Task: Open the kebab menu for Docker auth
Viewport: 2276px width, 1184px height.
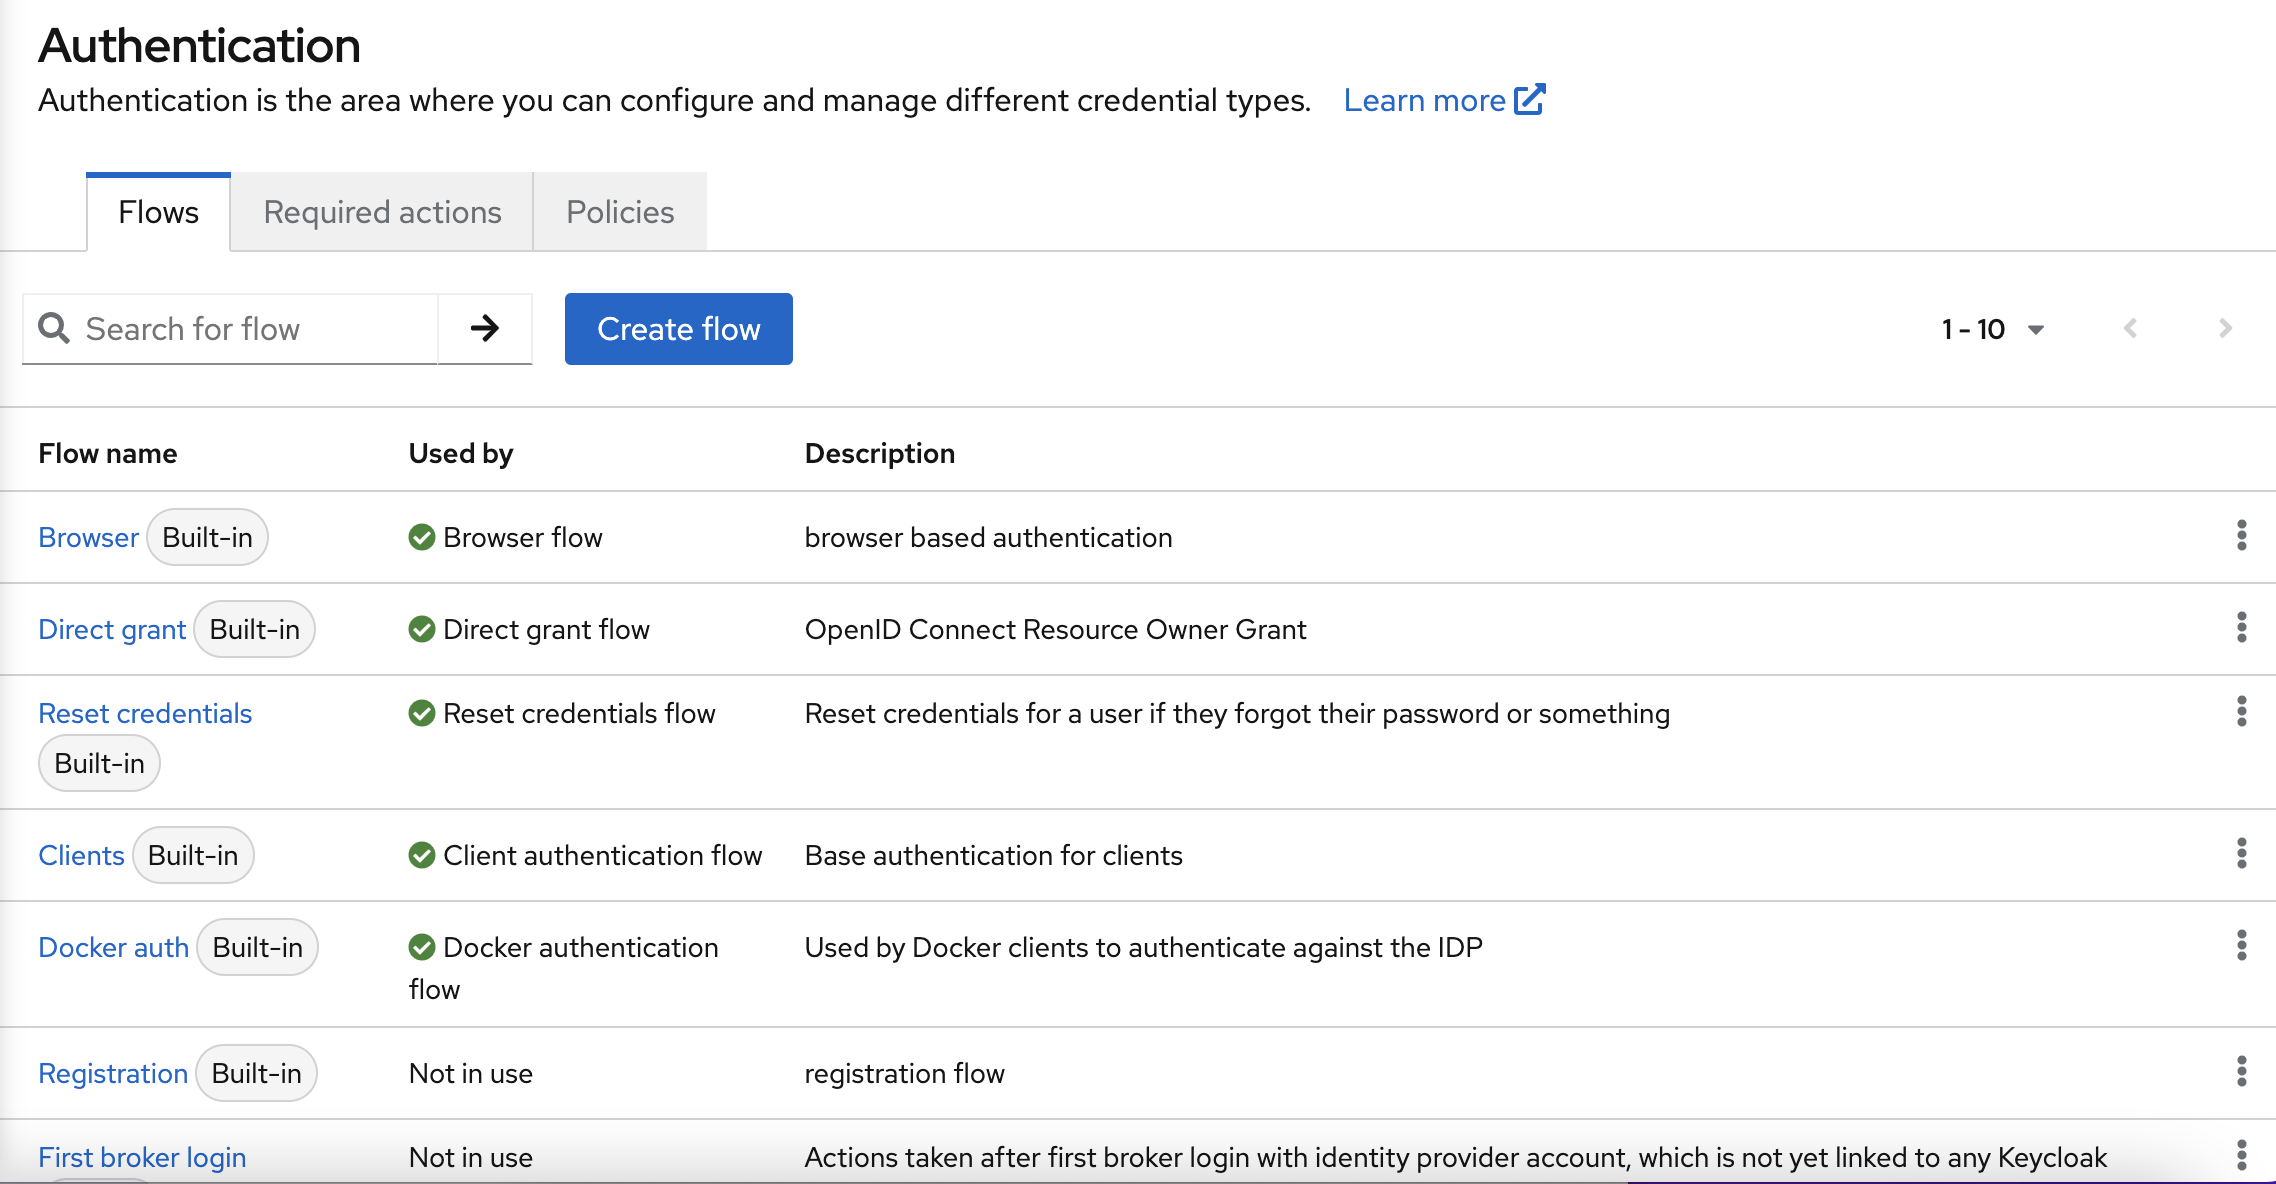Action: (2243, 946)
